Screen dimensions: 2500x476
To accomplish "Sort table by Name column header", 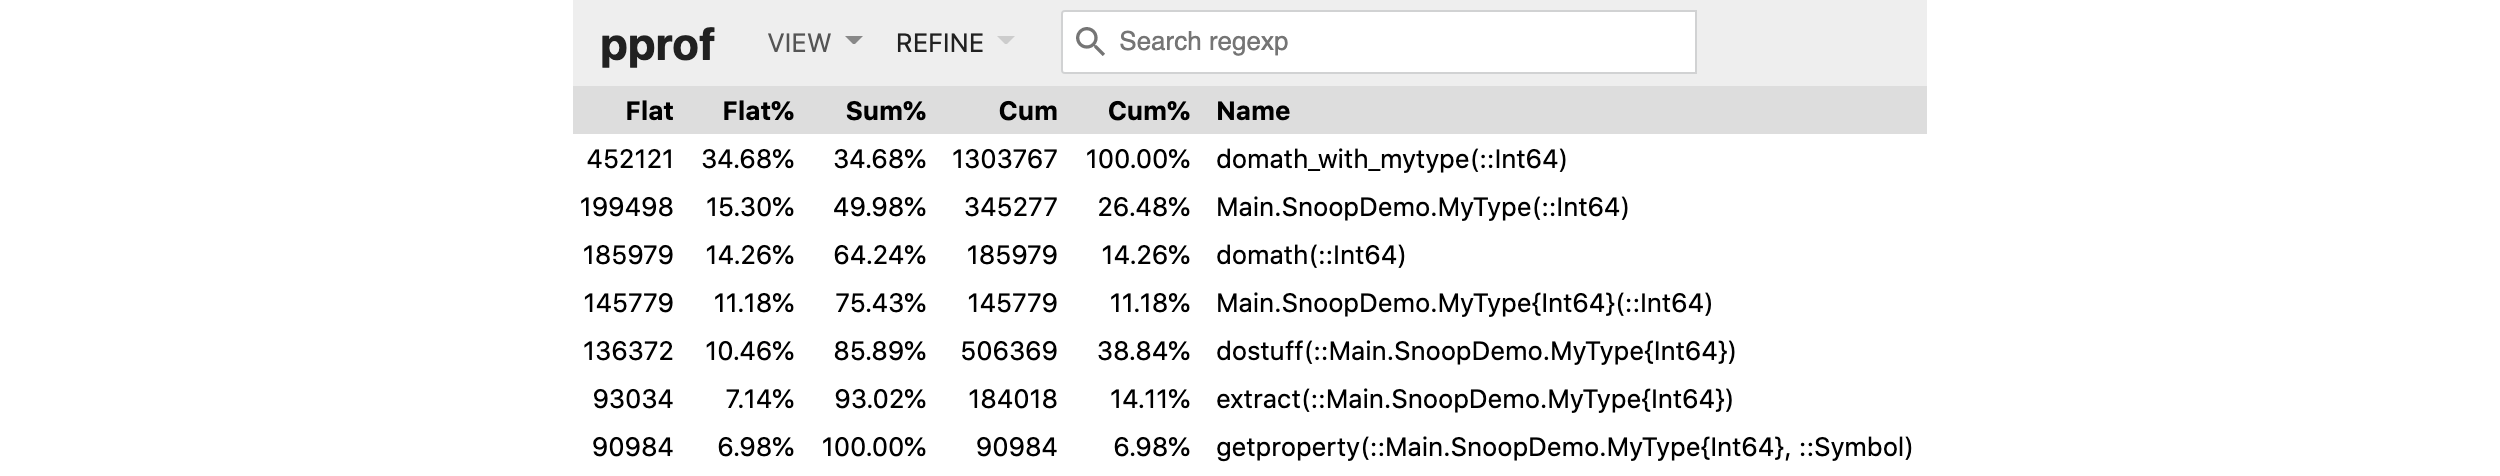I will pos(1252,111).
